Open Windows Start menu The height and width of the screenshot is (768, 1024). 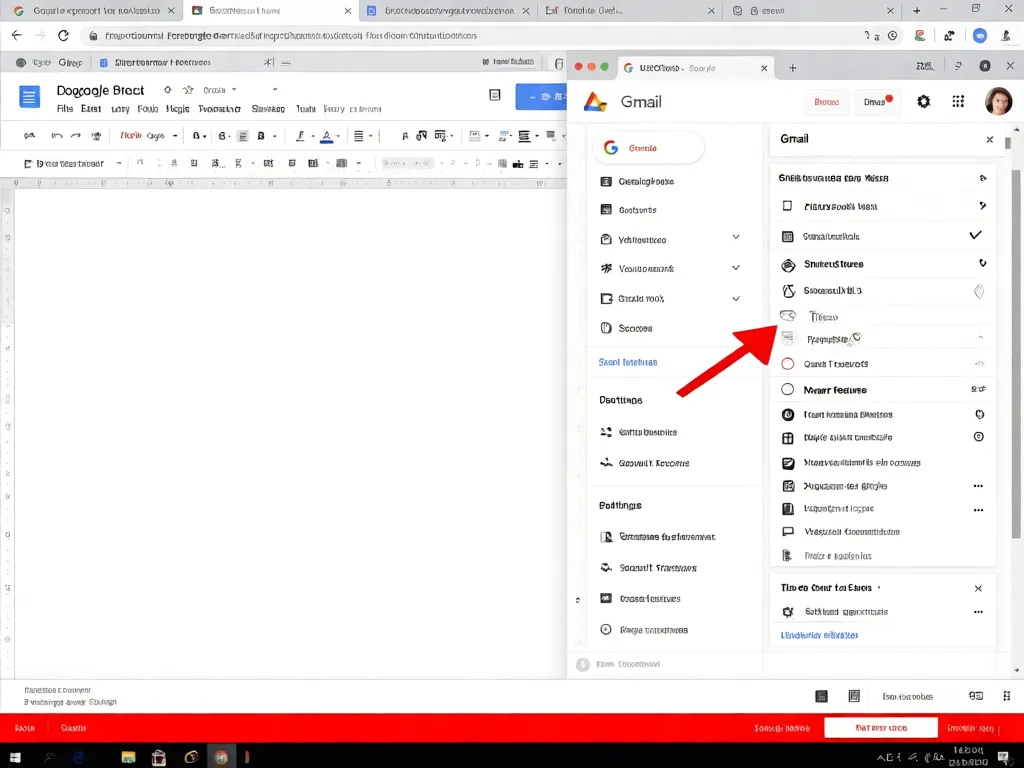[14, 758]
